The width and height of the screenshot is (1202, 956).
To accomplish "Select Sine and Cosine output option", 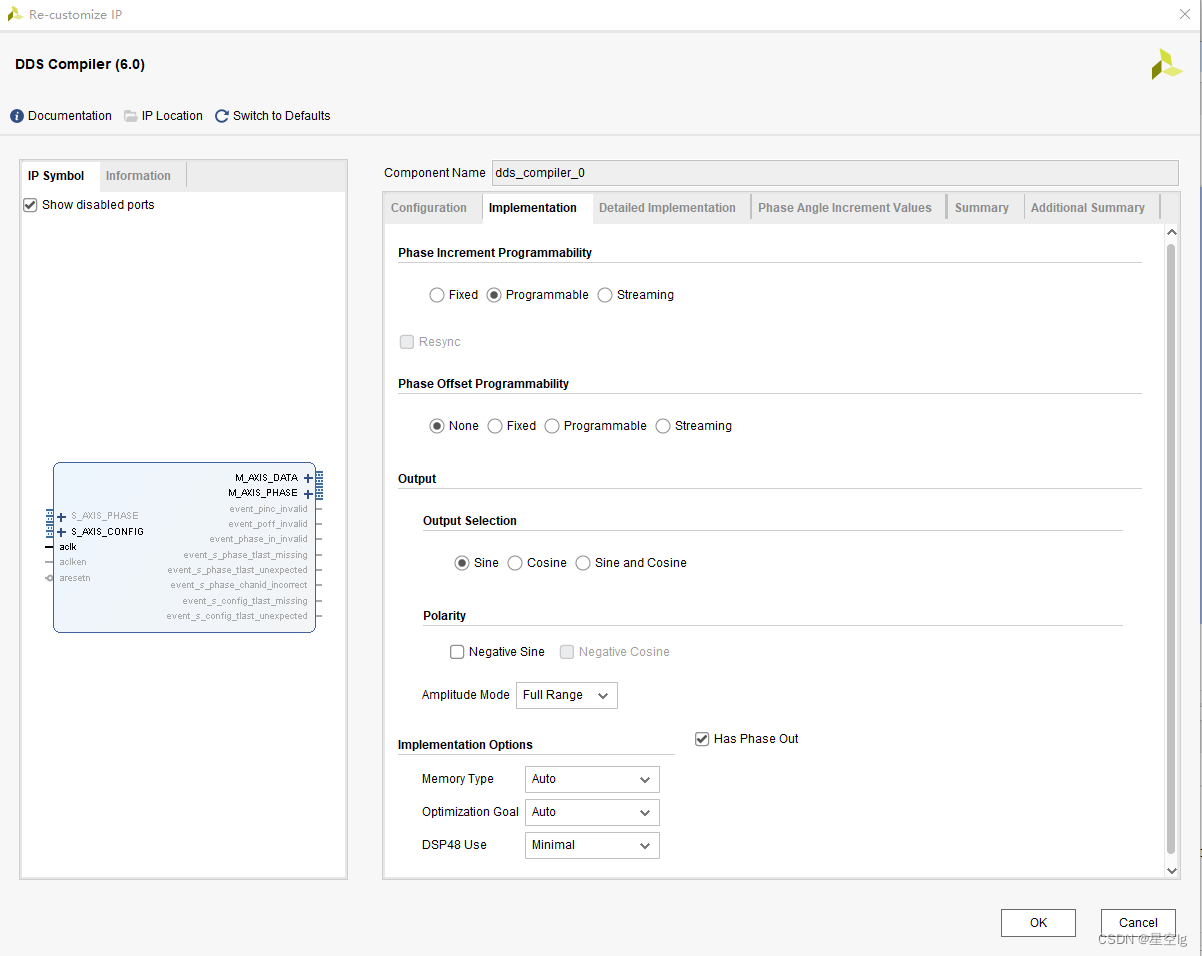I will 583,563.
